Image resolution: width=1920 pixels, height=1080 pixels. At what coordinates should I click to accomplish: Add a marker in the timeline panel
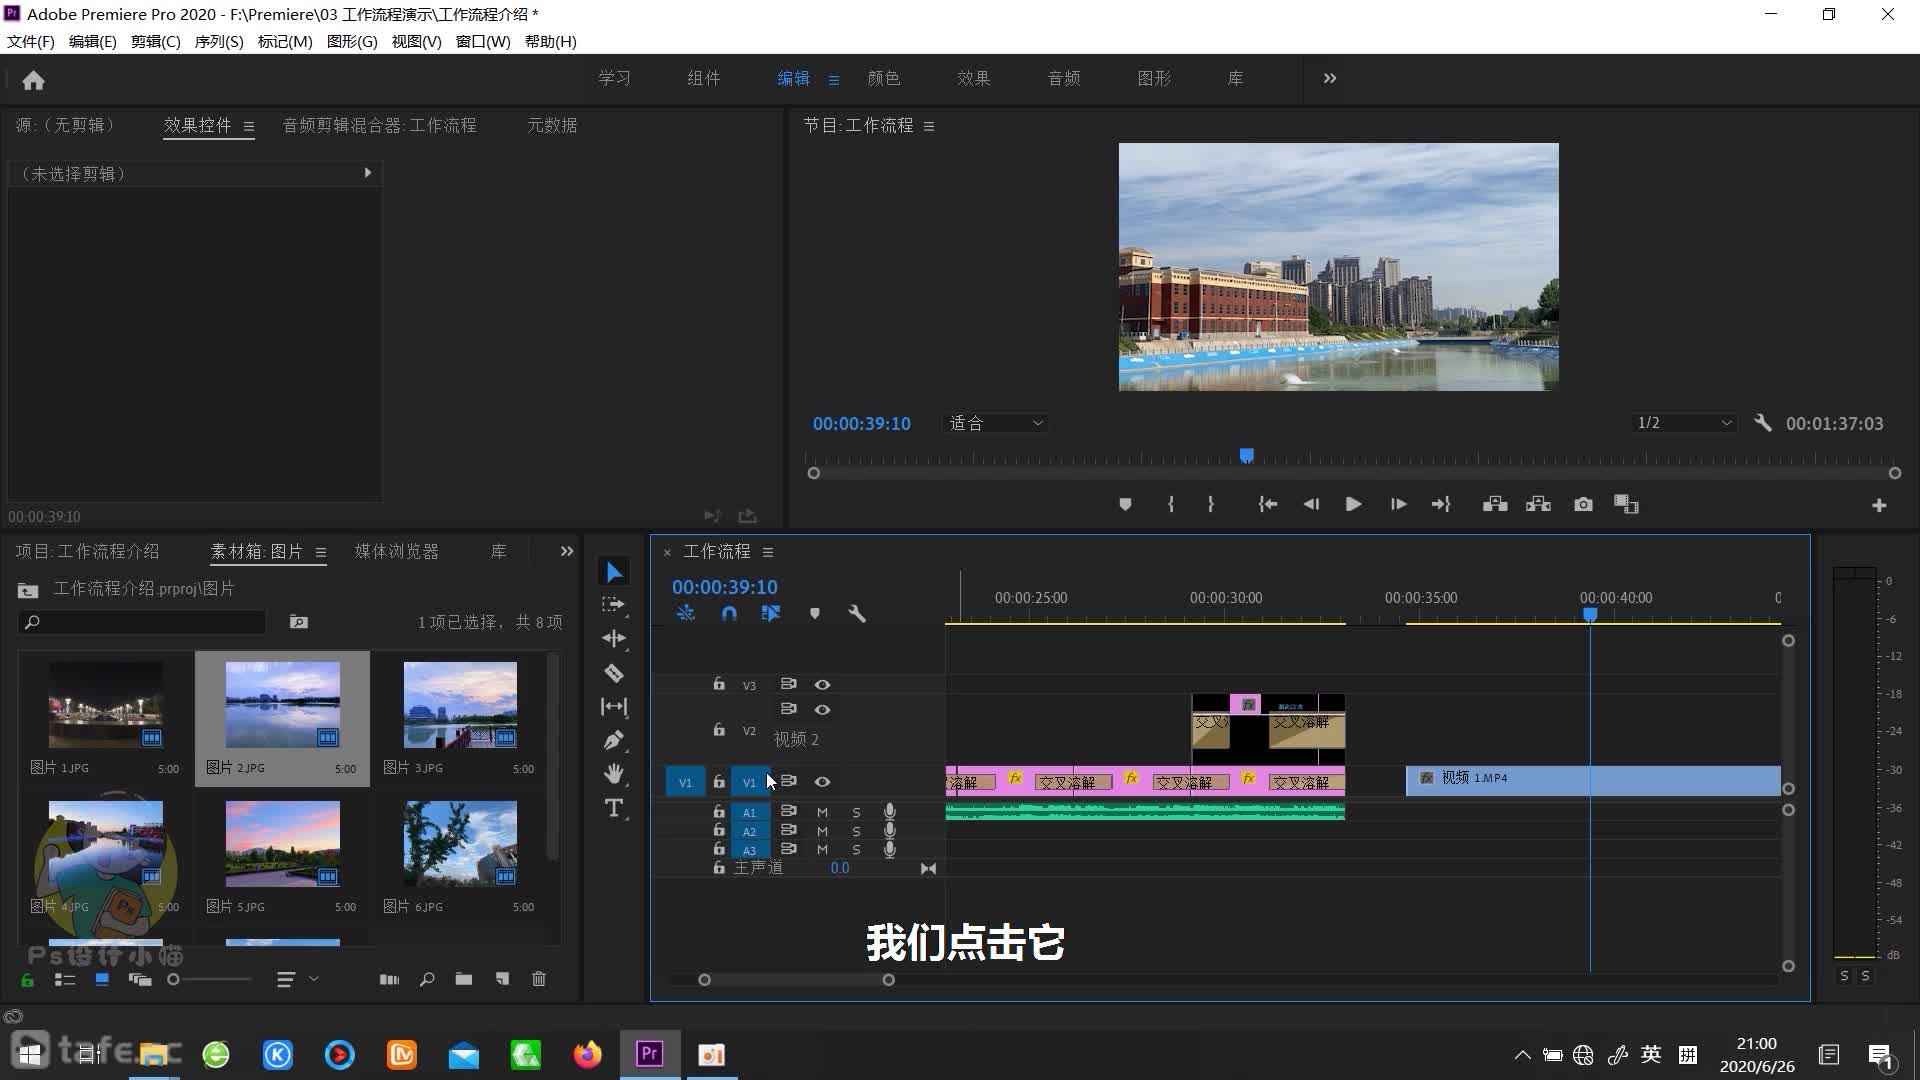coord(815,614)
